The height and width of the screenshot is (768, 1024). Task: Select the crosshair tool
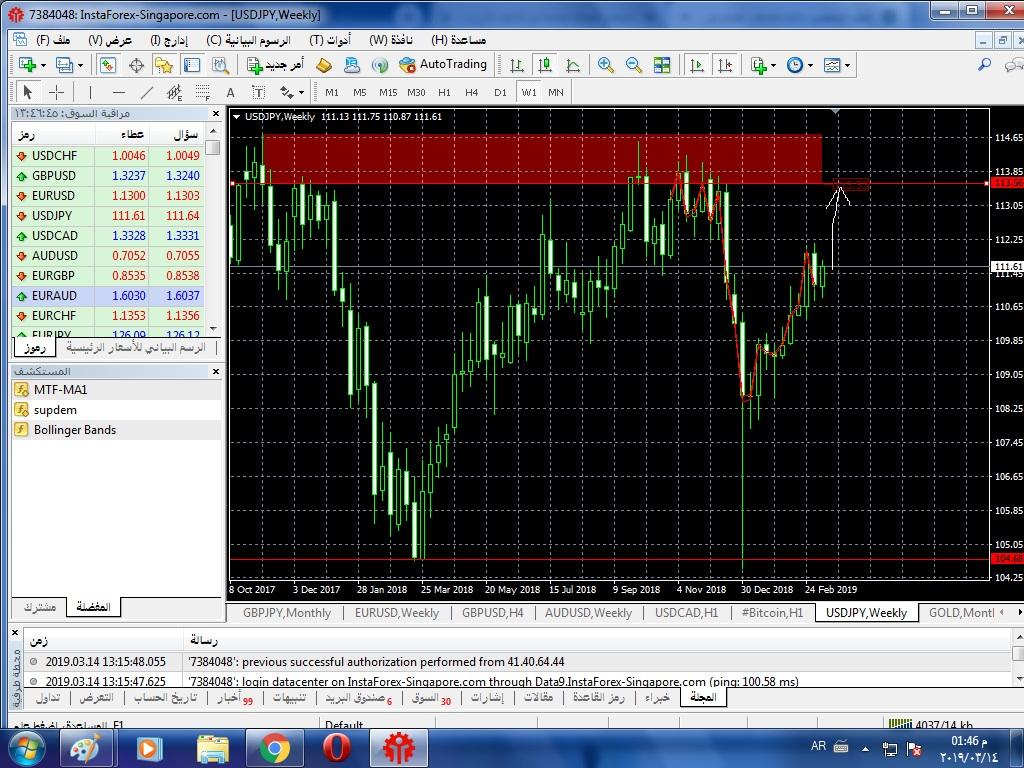(57, 92)
